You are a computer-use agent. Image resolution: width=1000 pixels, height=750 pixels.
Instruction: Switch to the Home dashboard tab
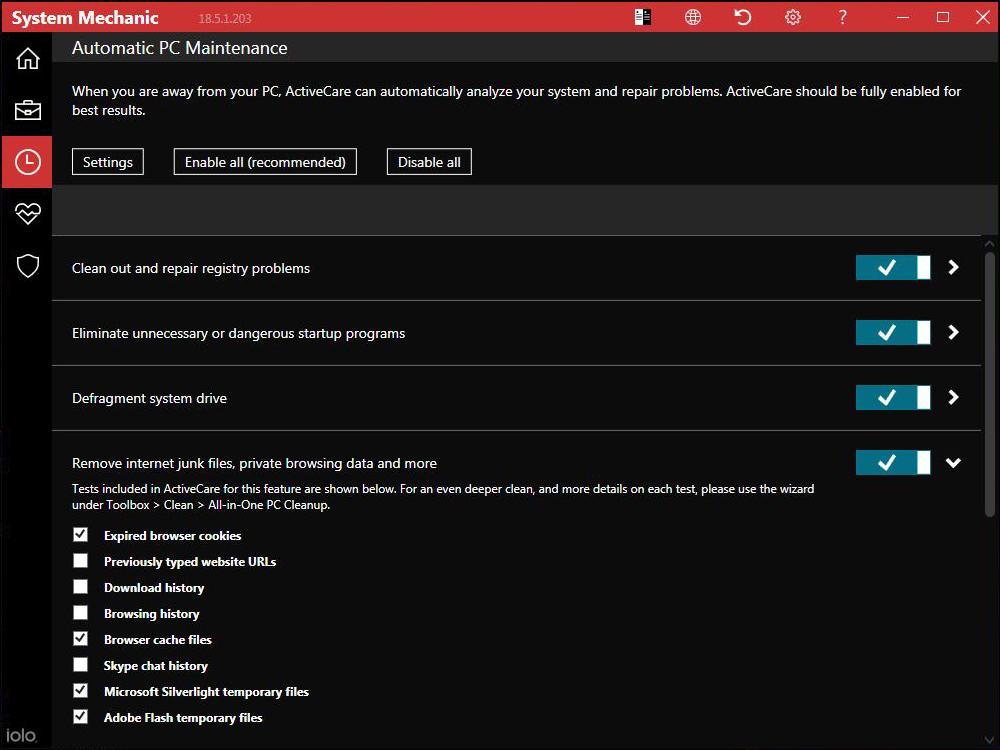(x=27, y=58)
